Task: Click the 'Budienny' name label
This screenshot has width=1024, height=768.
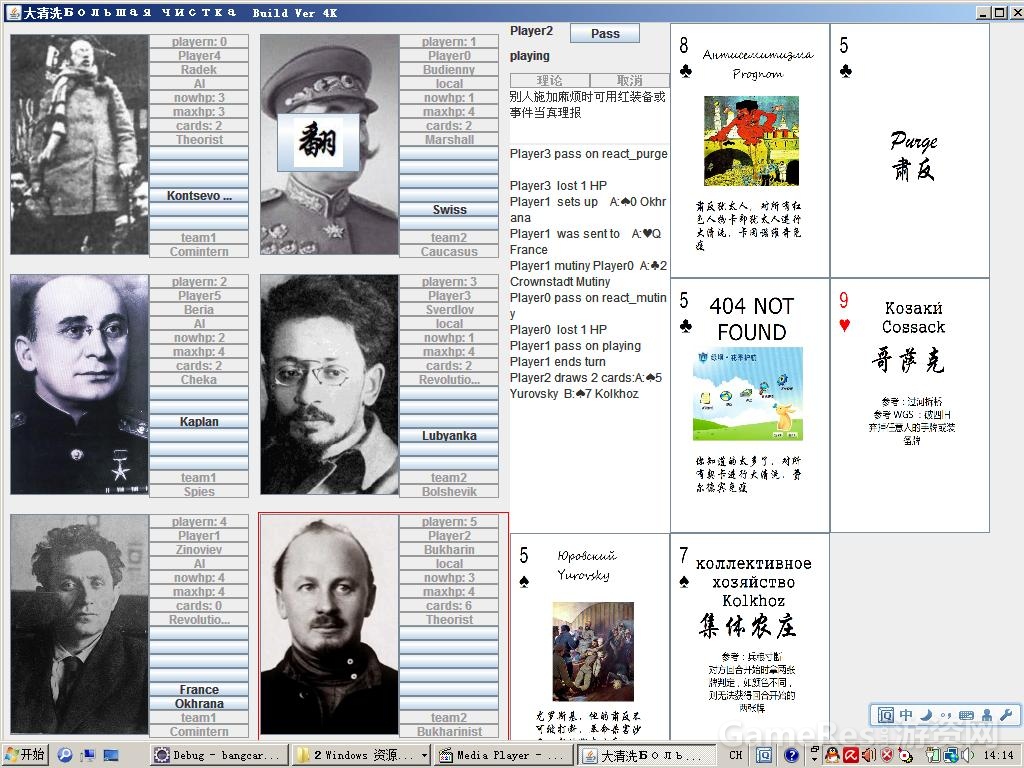Action: [449, 69]
